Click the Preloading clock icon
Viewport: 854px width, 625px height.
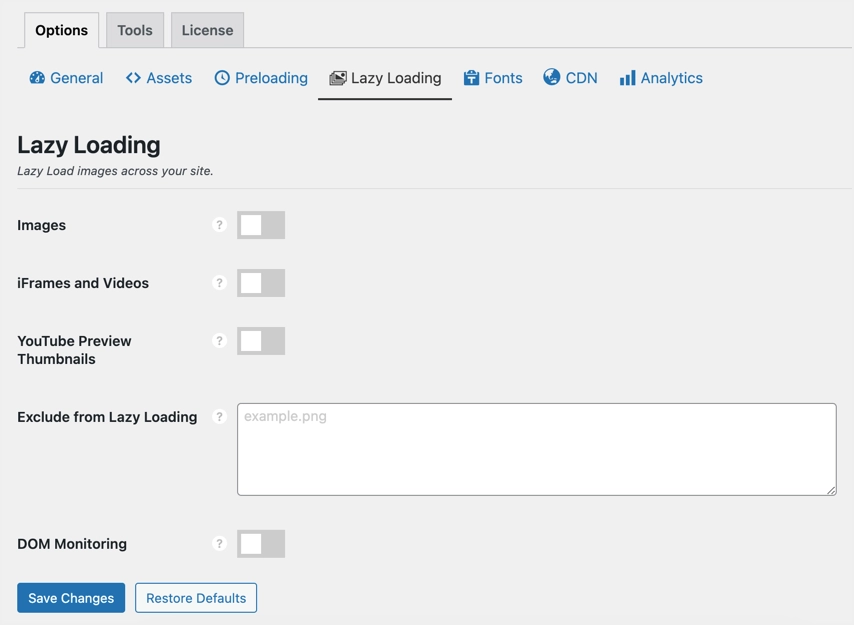(x=222, y=78)
